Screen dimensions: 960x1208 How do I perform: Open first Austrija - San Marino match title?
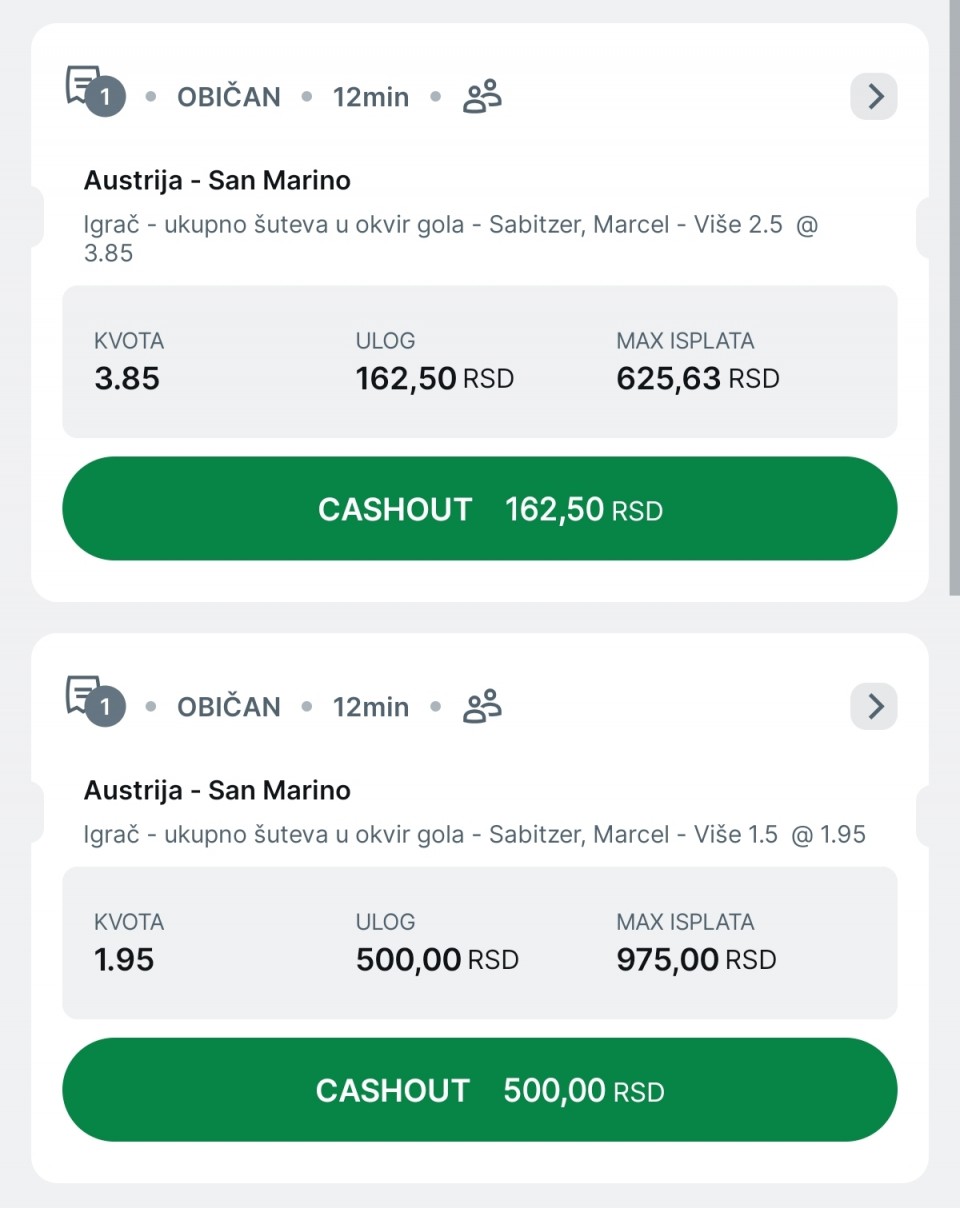(x=217, y=181)
